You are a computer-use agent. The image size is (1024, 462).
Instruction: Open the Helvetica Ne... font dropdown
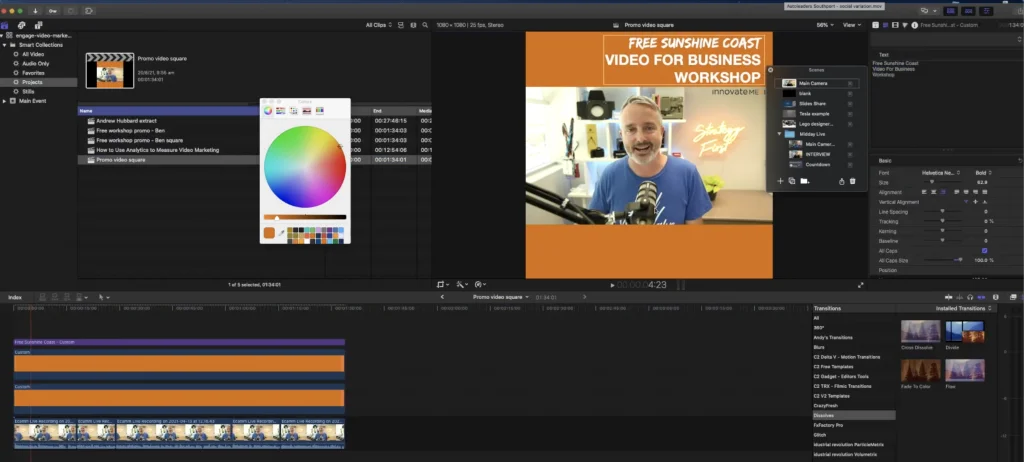point(941,173)
